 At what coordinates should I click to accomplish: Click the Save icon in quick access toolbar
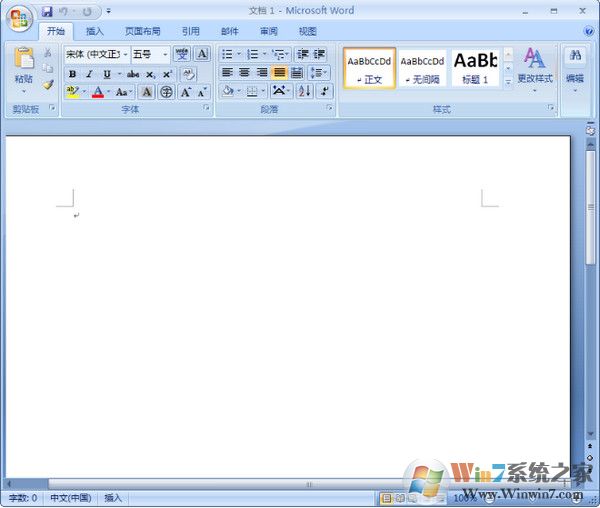(x=47, y=11)
